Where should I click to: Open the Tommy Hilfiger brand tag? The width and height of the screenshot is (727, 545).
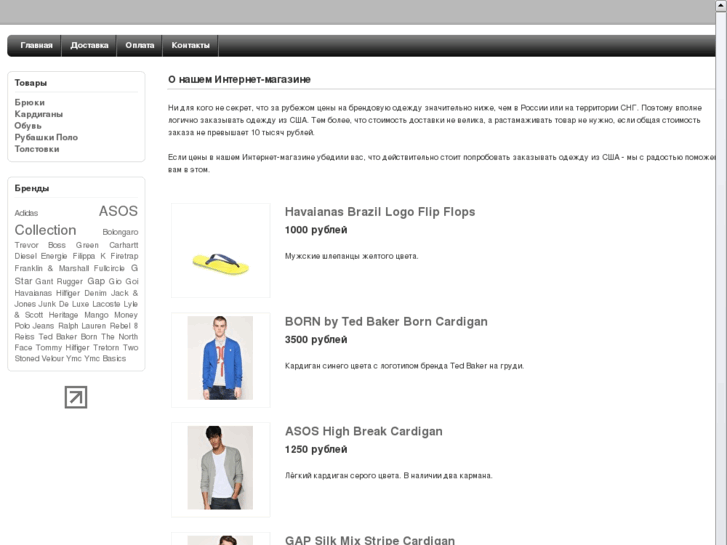click(62, 348)
